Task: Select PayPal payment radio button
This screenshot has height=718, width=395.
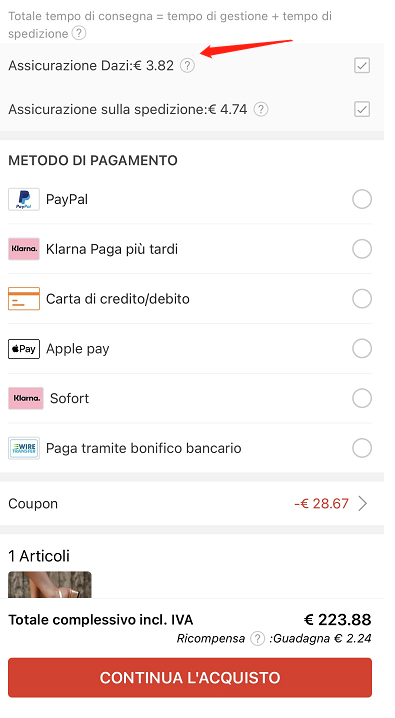Action: tap(362, 199)
